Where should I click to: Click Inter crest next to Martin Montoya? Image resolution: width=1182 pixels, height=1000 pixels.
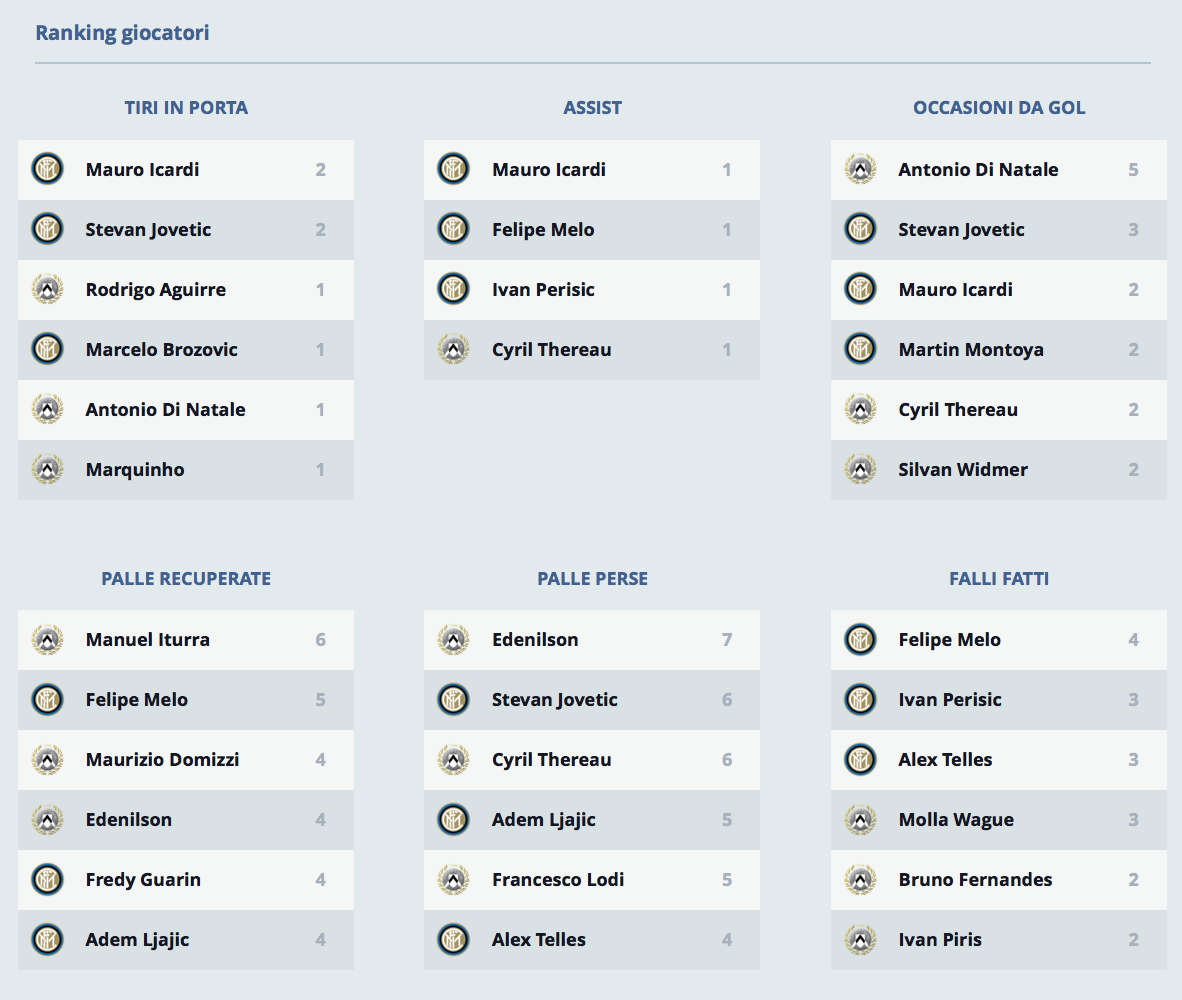pyautogui.click(x=860, y=349)
